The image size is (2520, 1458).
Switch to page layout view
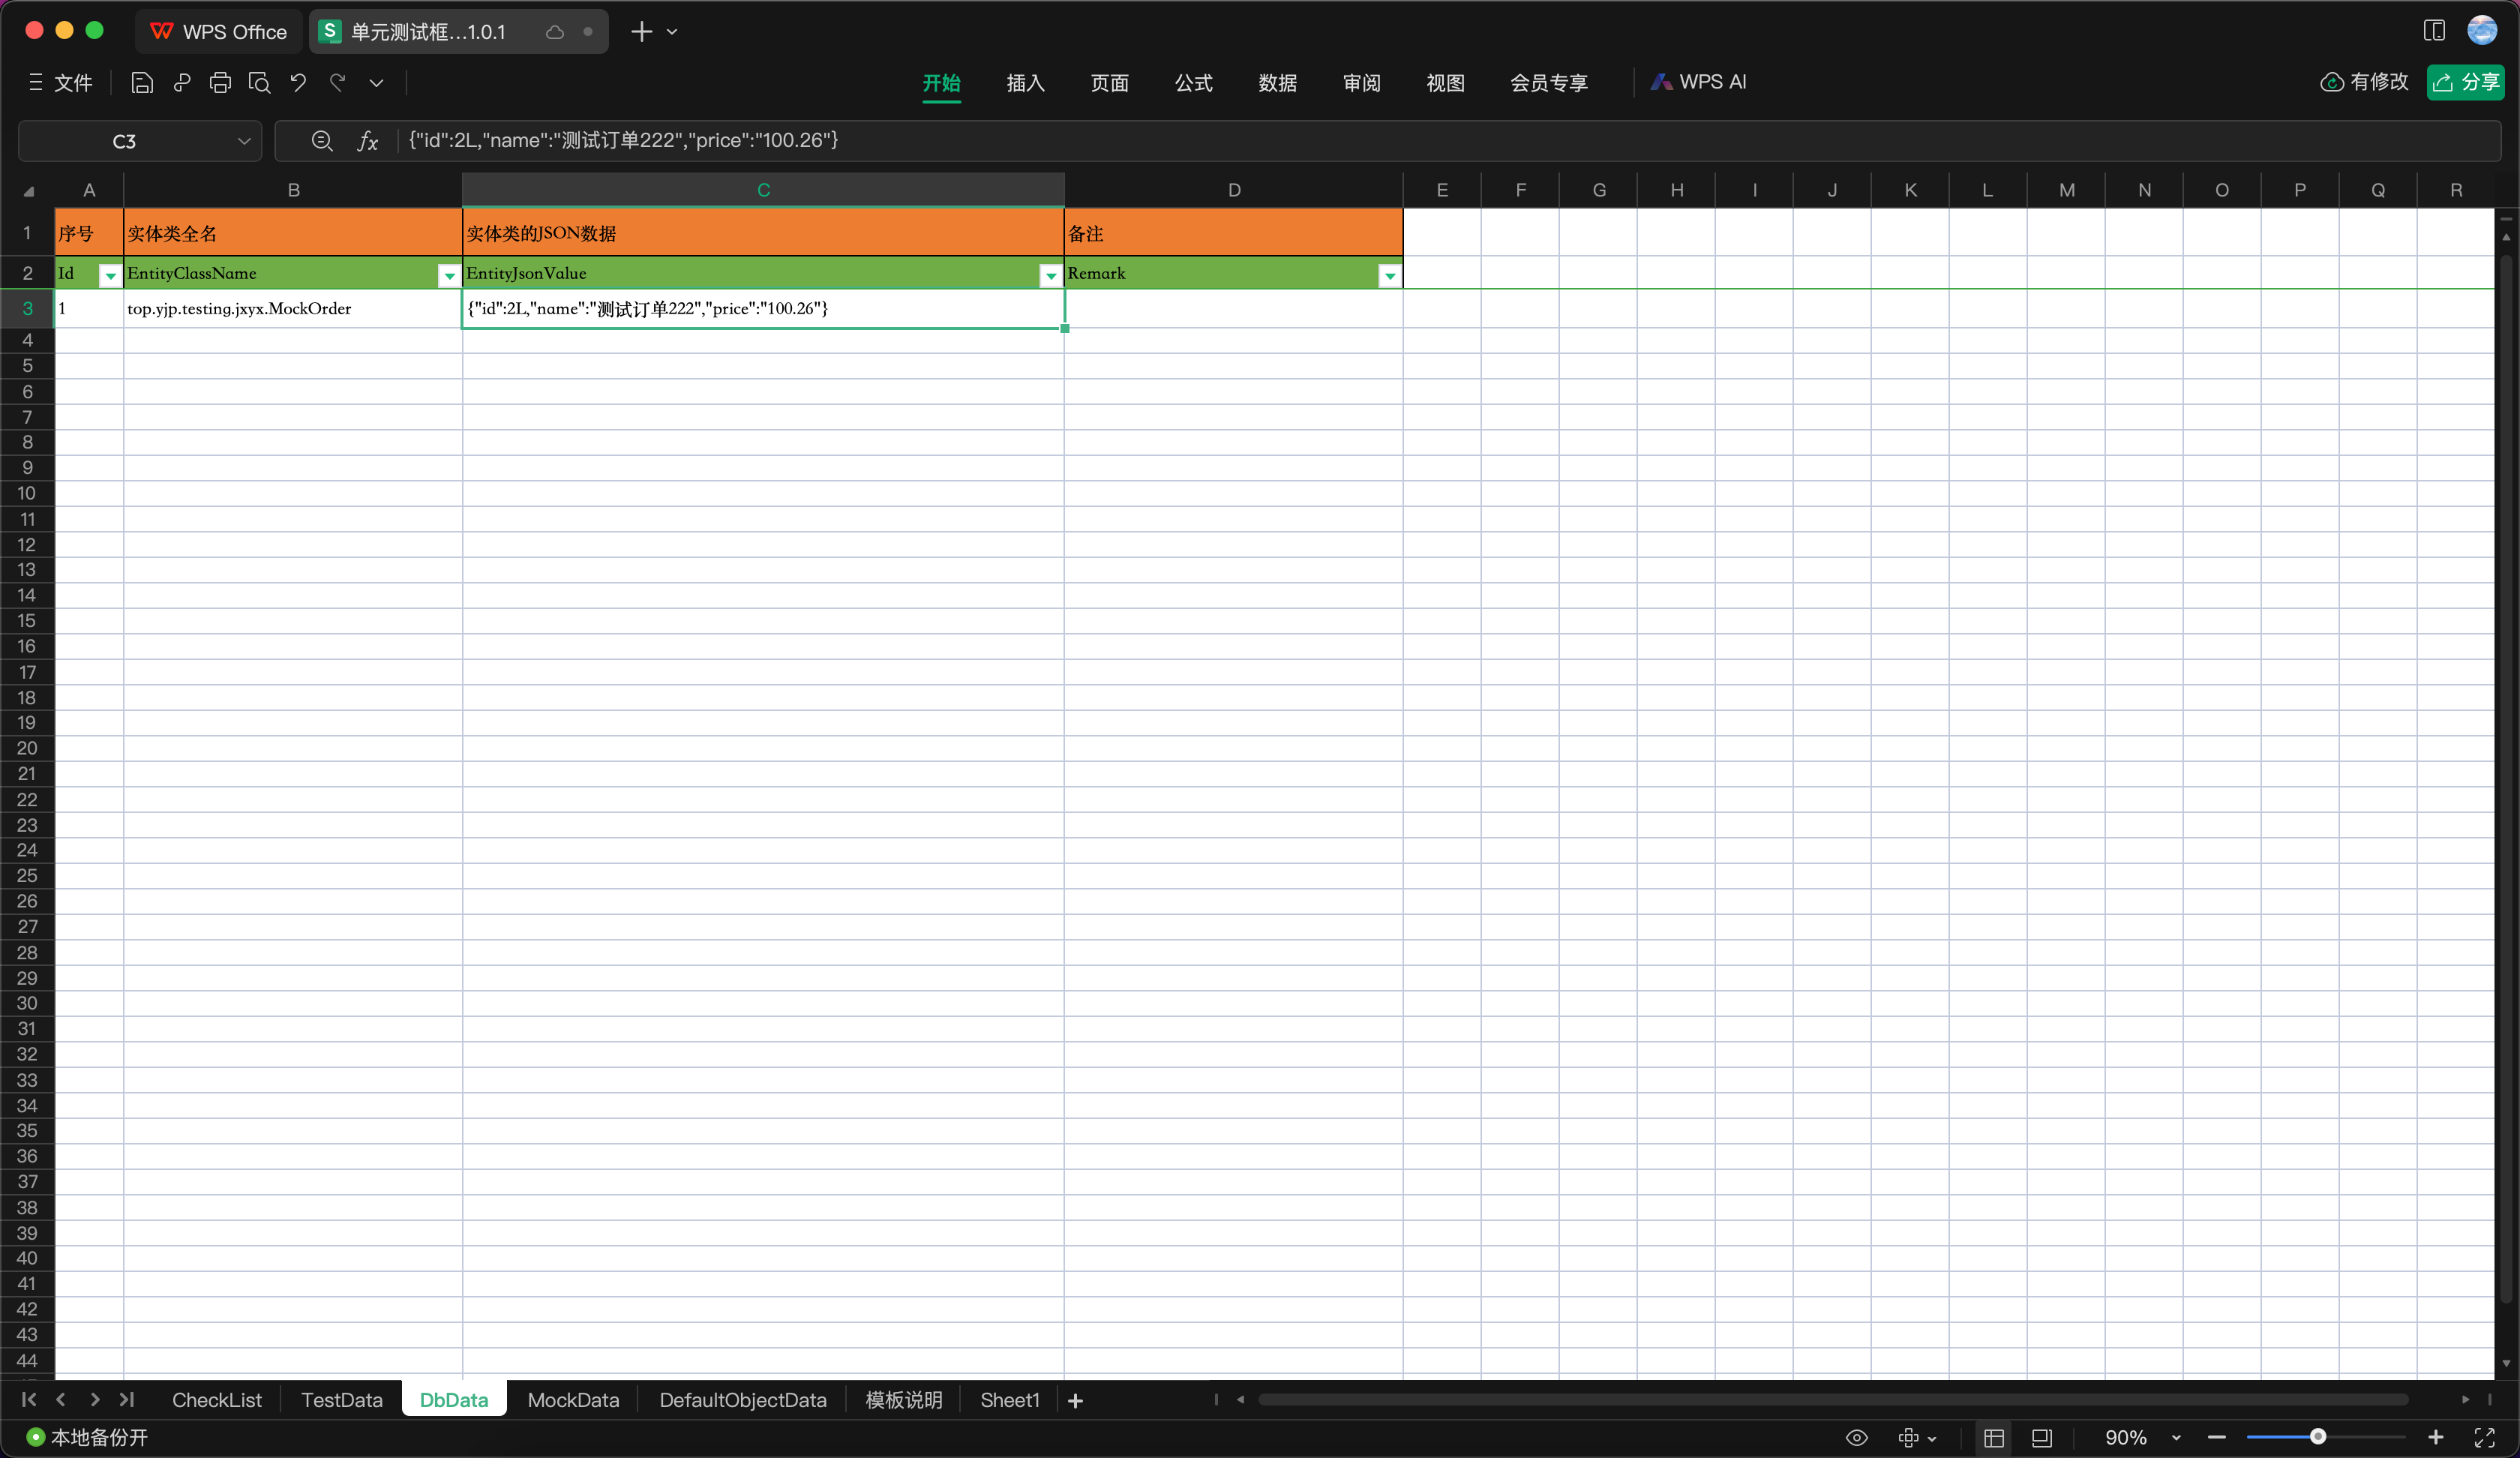click(x=2042, y=1438)
